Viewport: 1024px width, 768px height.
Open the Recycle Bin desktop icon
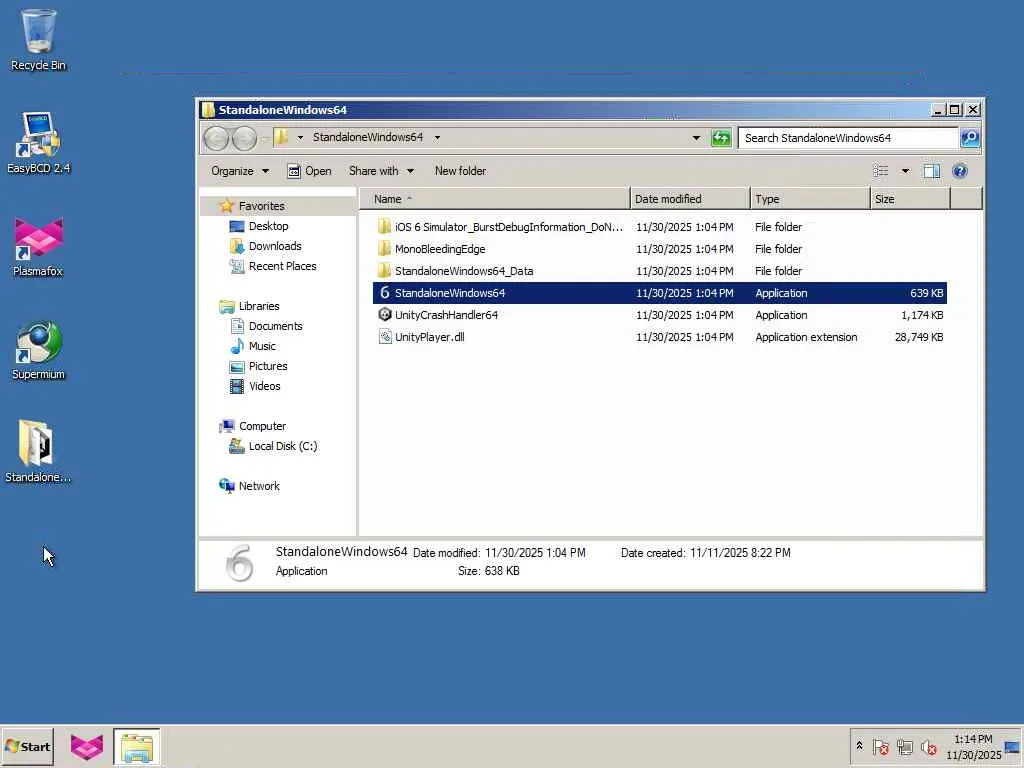38,39
